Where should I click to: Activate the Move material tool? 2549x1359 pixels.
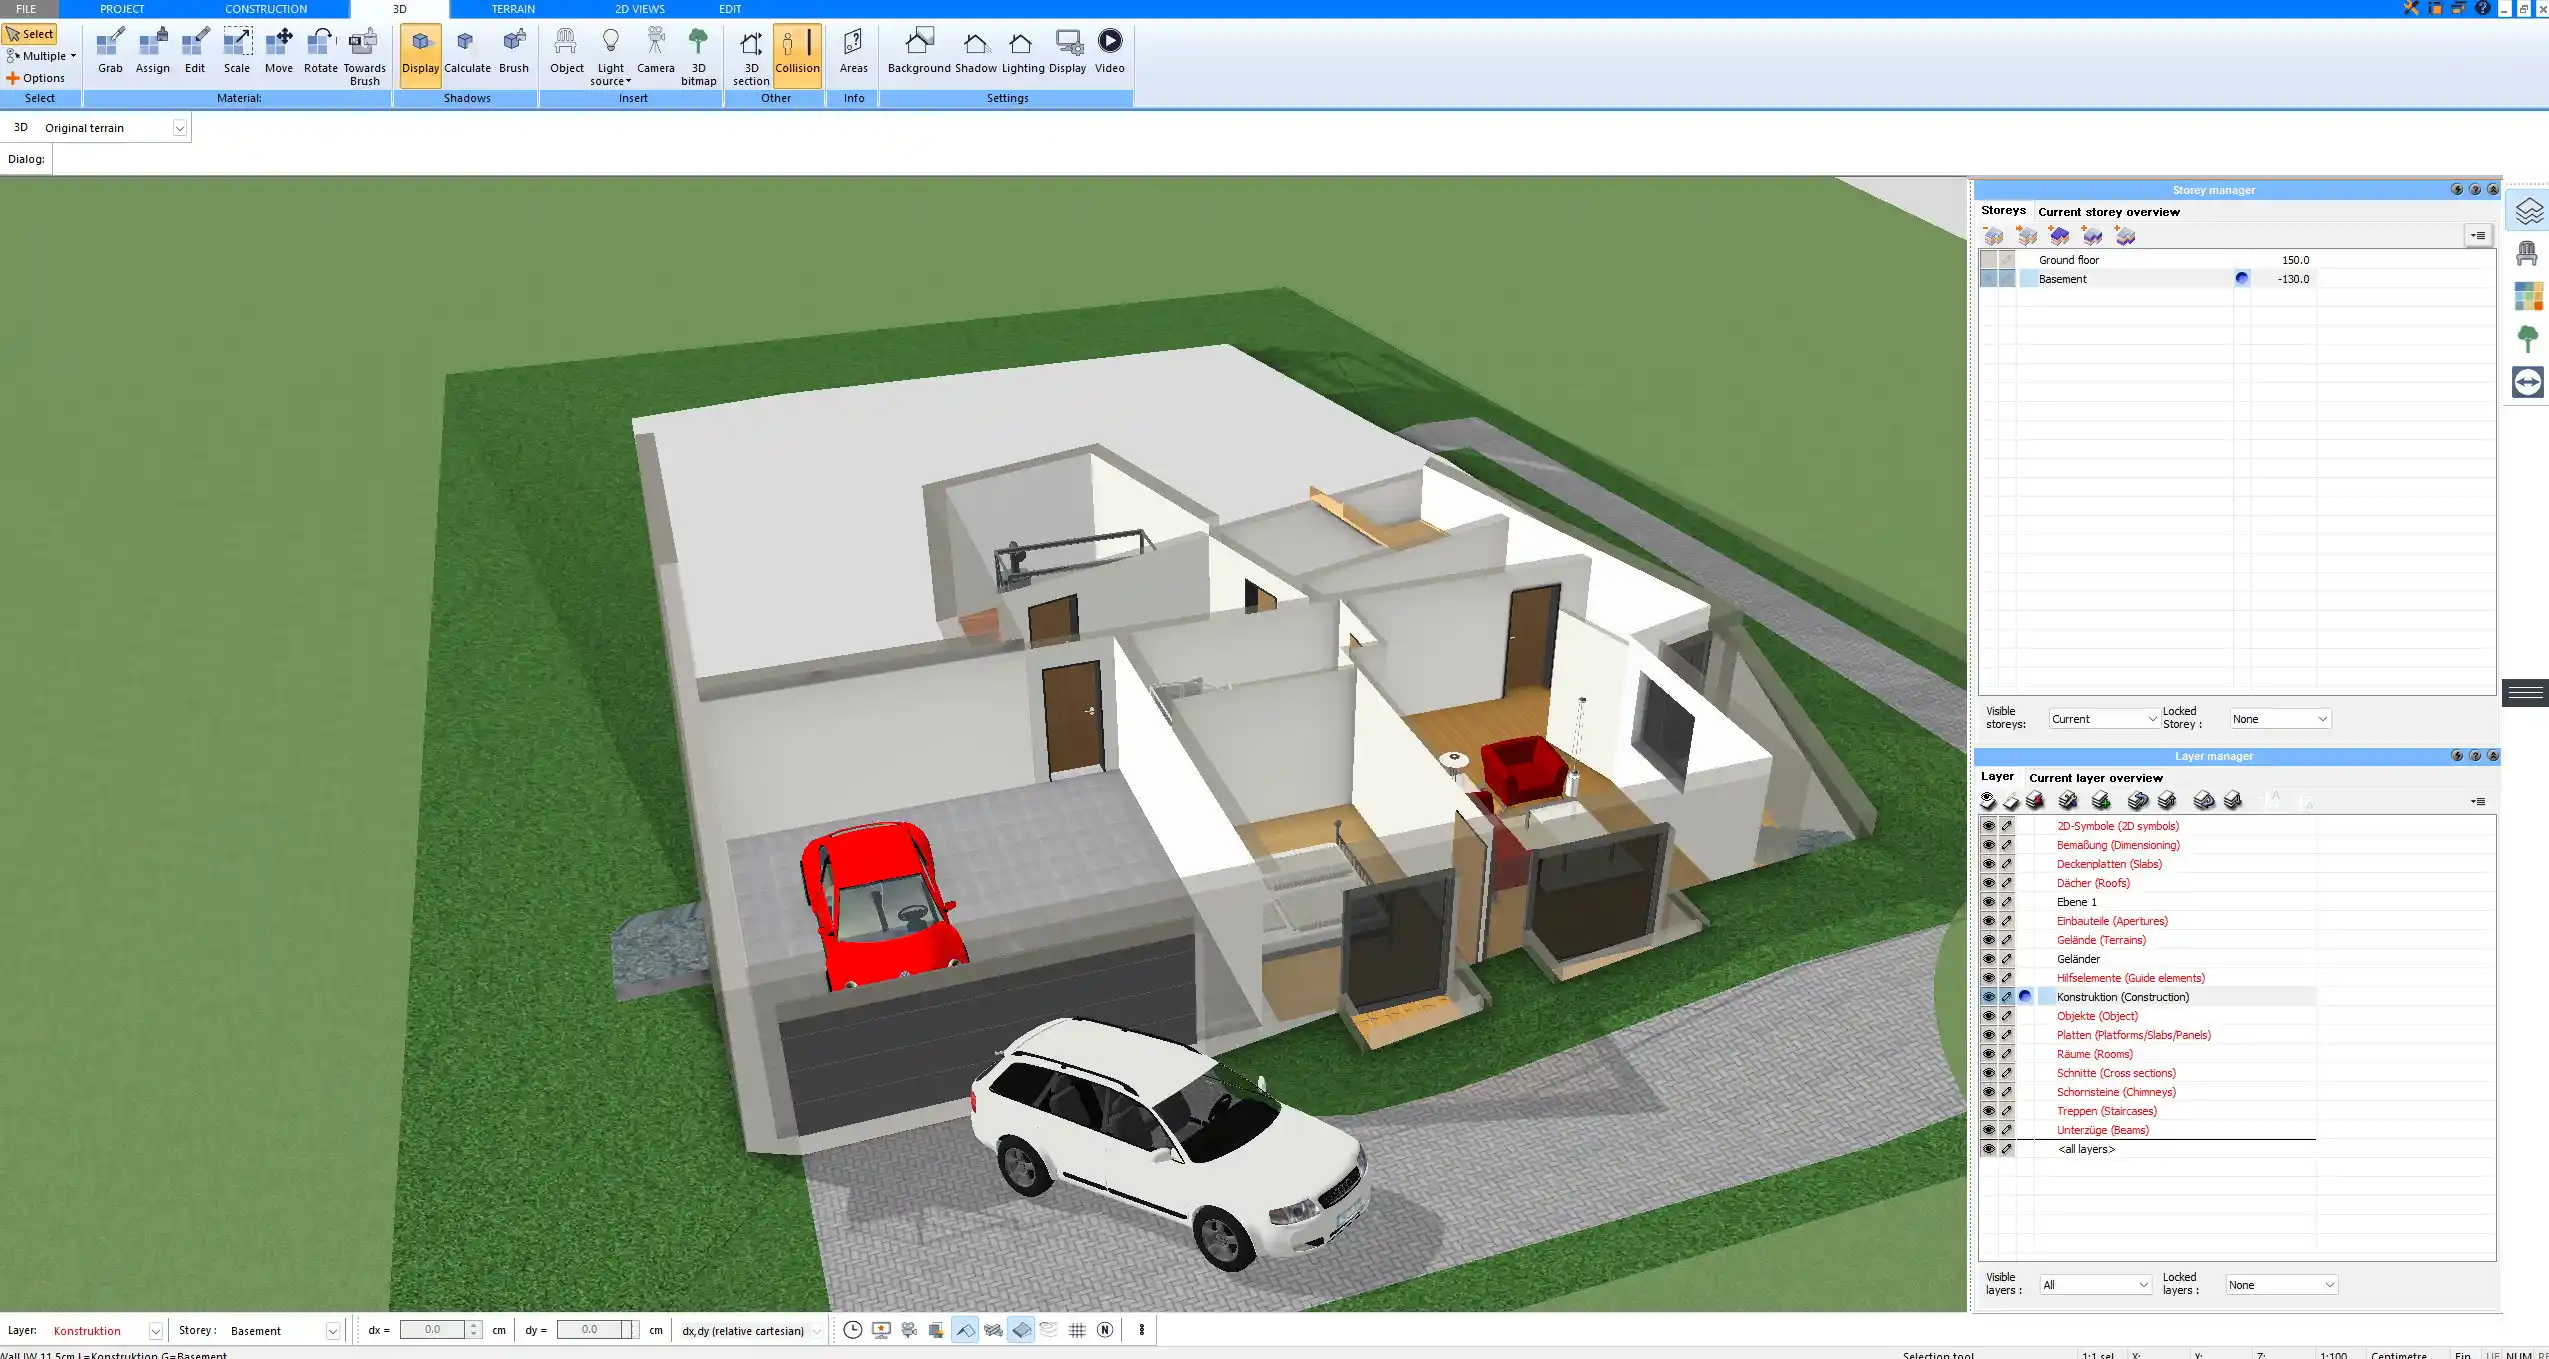279,52
